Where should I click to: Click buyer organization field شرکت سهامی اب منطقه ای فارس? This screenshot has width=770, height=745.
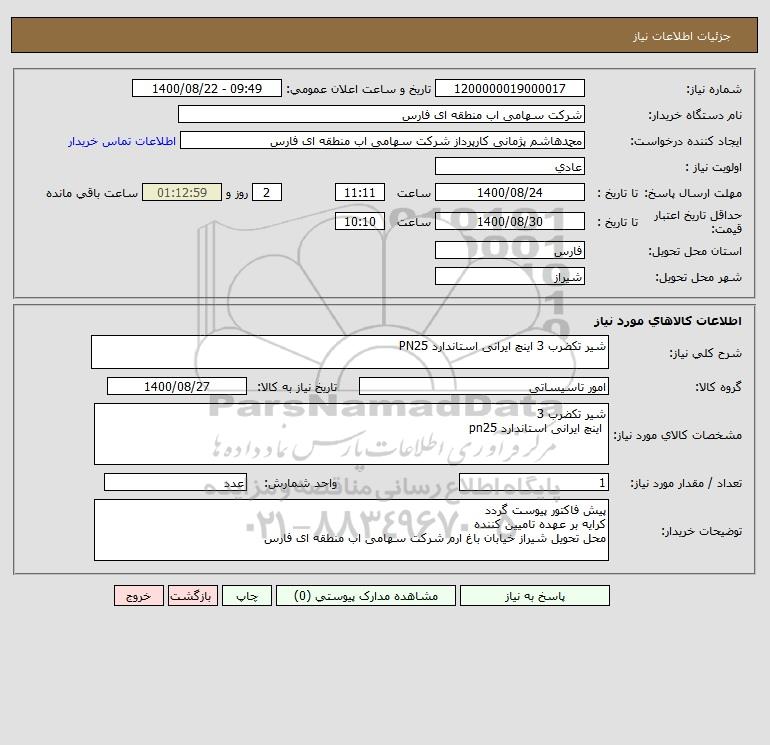pyautogui.click(x=381, y=114)
